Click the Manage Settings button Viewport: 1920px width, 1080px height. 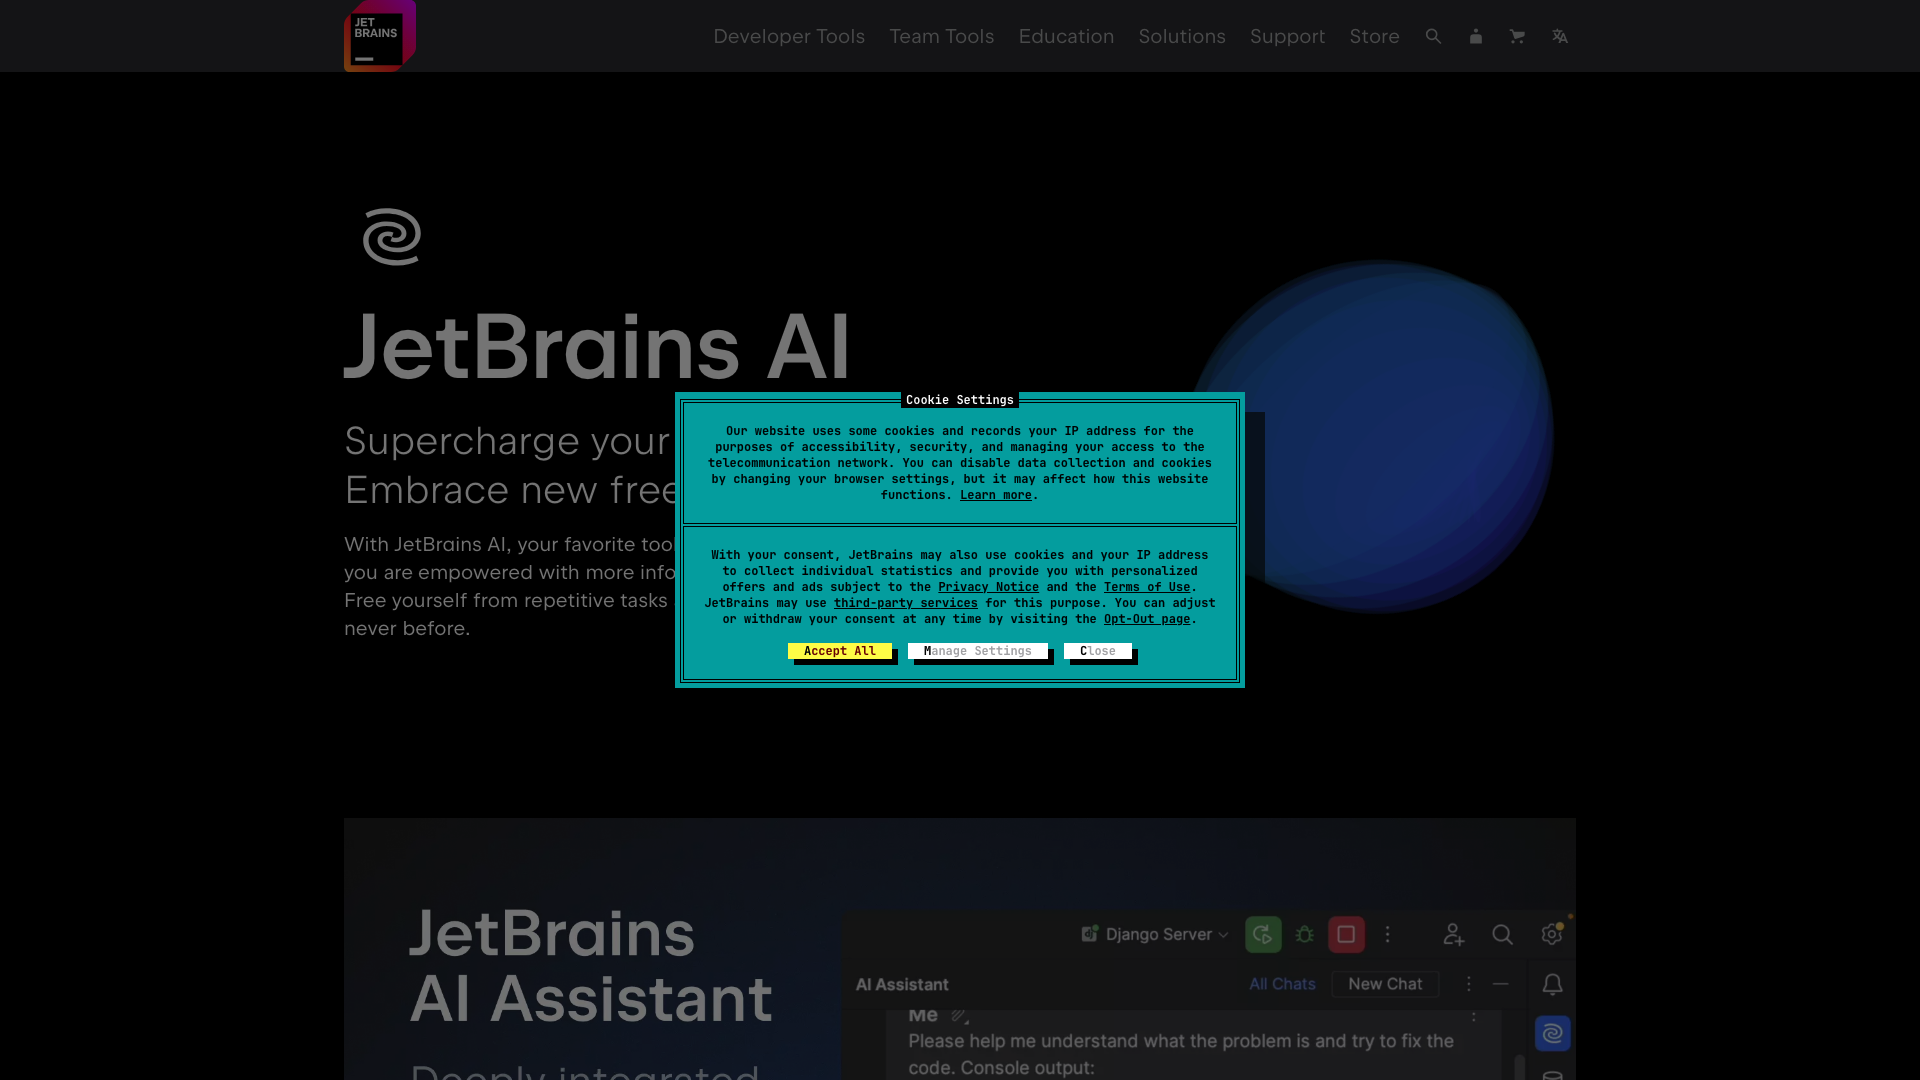(x=978, y=651)
